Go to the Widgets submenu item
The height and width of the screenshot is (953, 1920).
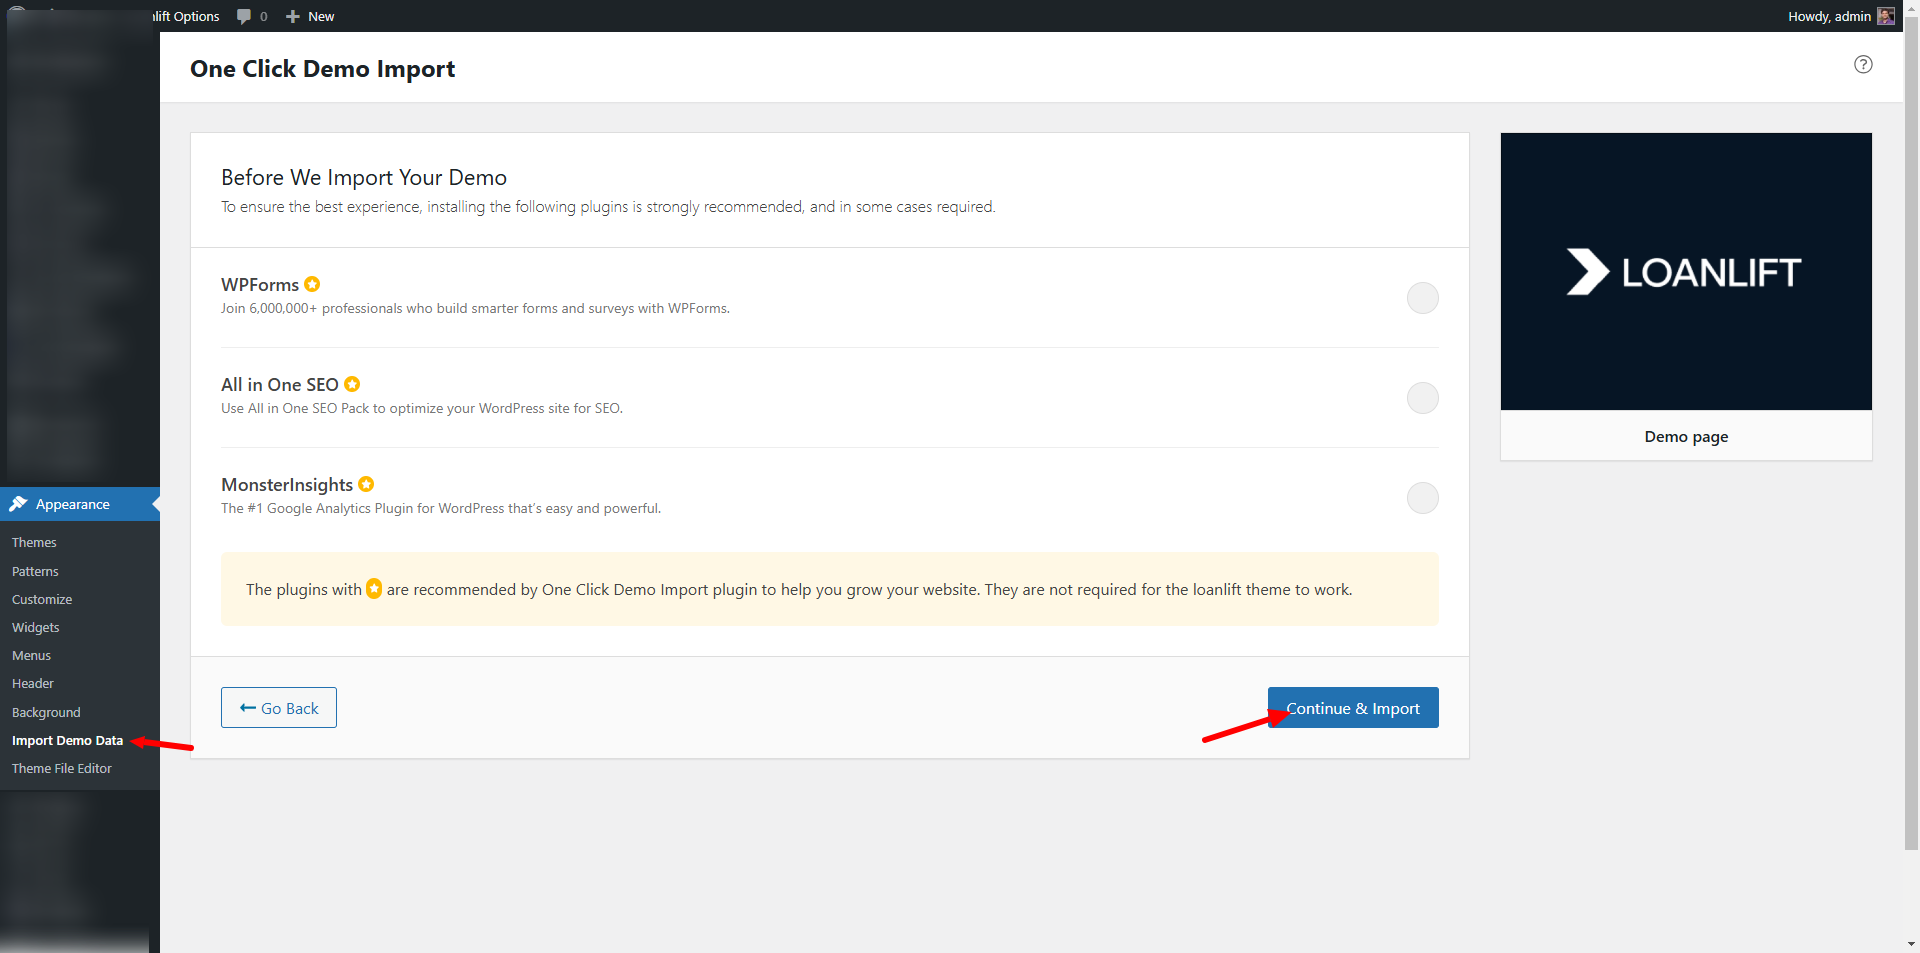pyautogui.click(x=36, y=627)
